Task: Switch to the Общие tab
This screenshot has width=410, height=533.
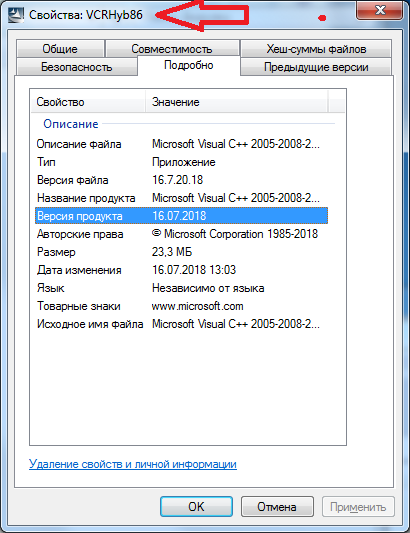Action: pos(60,49)
